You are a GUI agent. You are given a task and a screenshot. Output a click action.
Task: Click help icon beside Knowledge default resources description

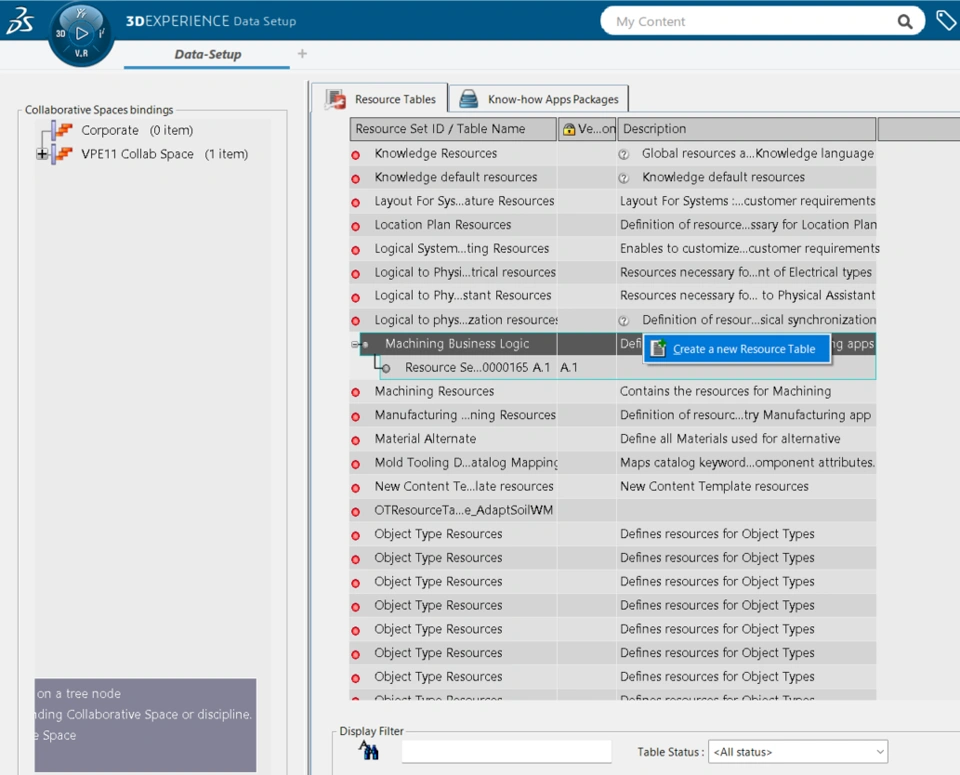click(623, 178)
